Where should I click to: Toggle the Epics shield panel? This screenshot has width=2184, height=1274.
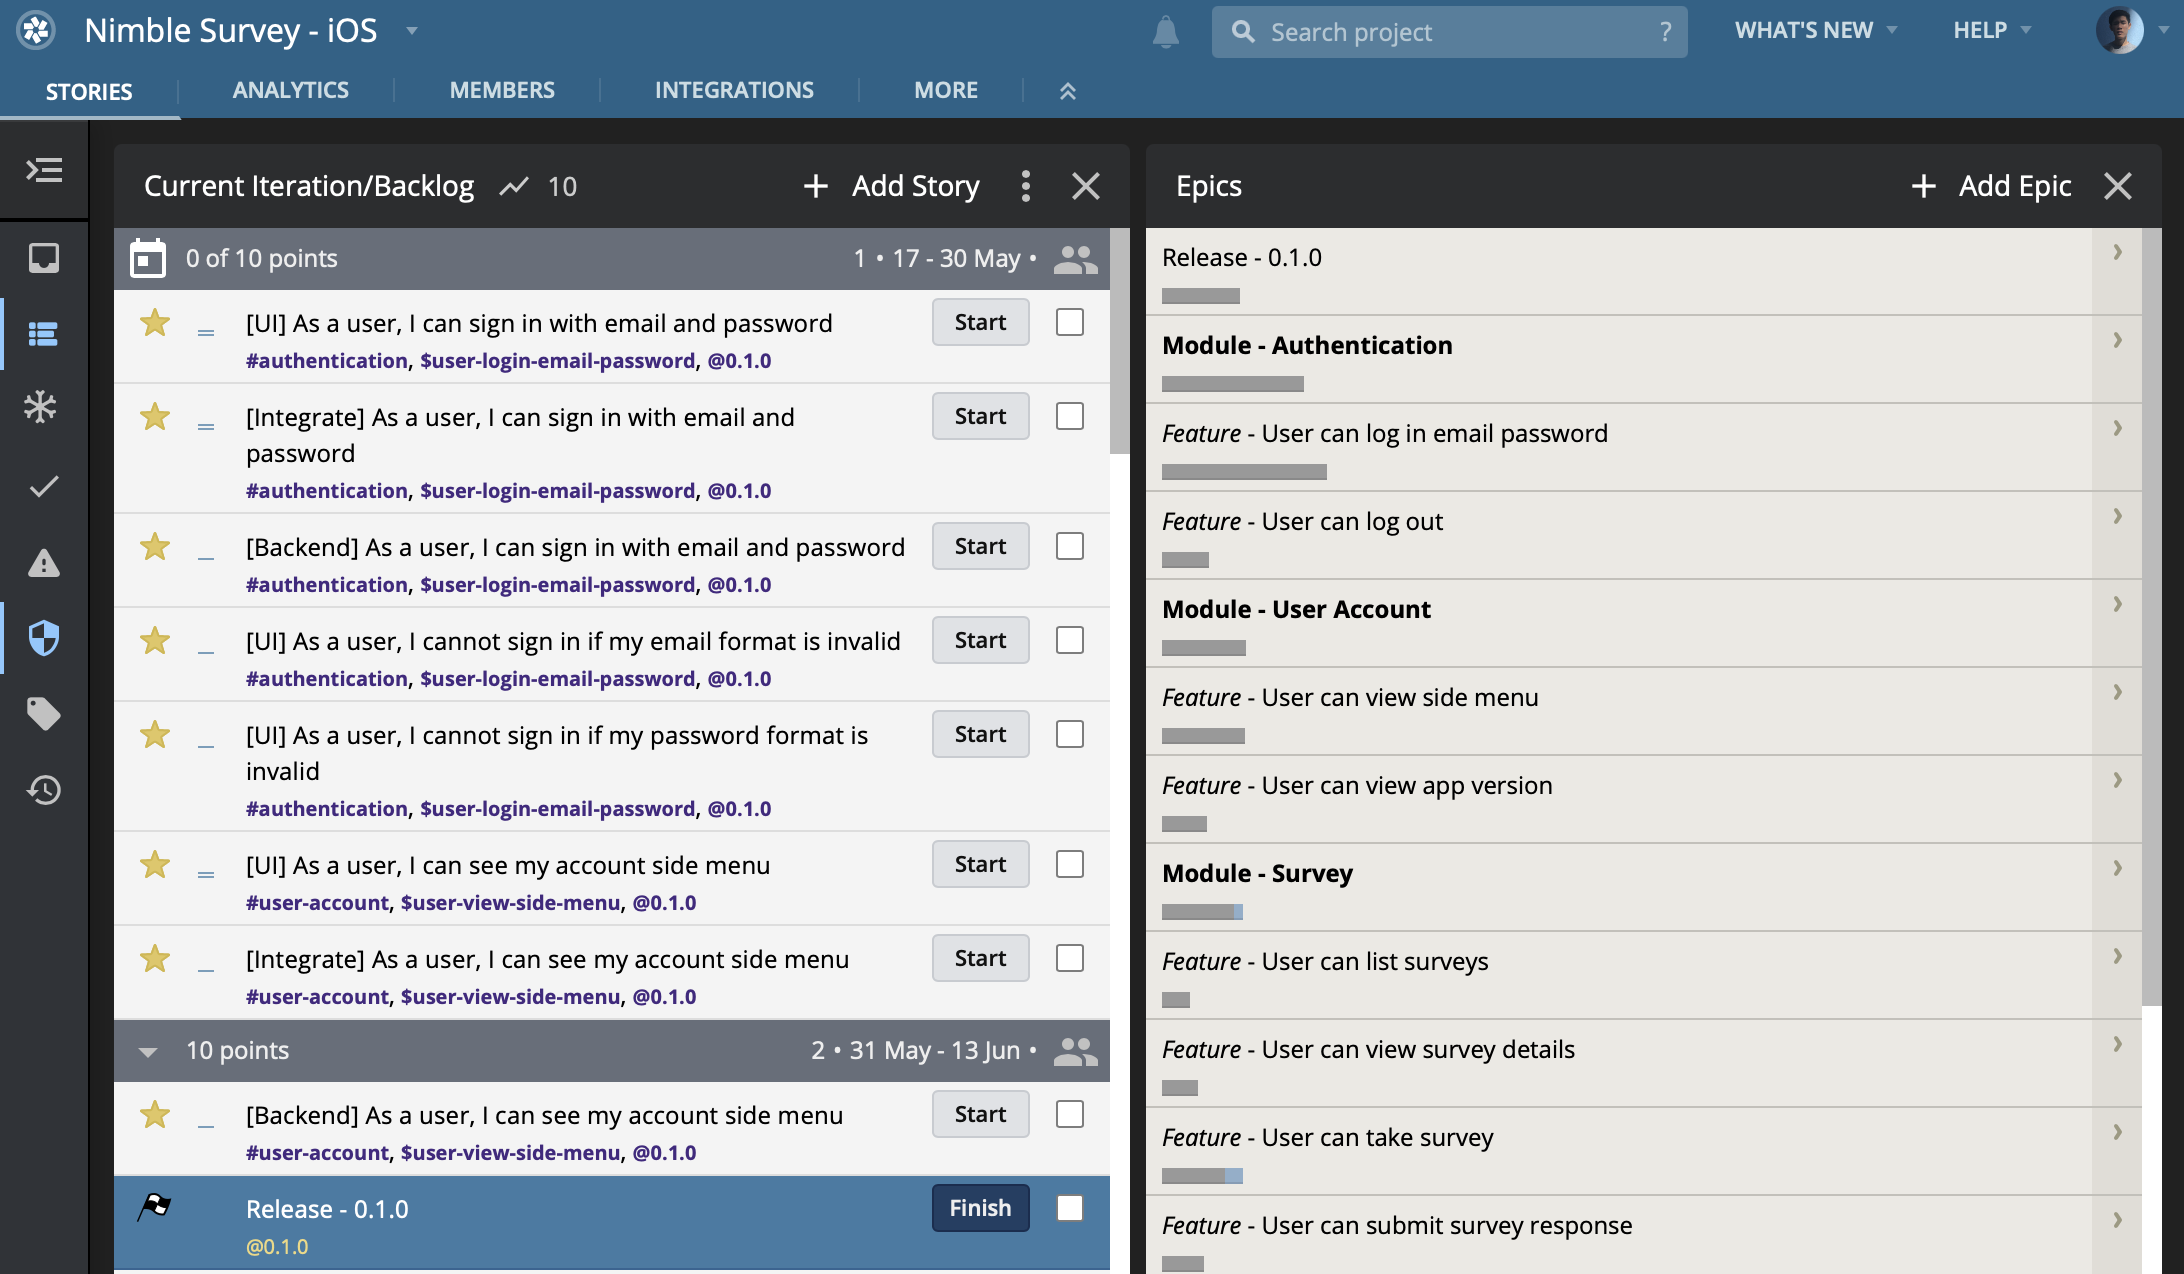43,637
